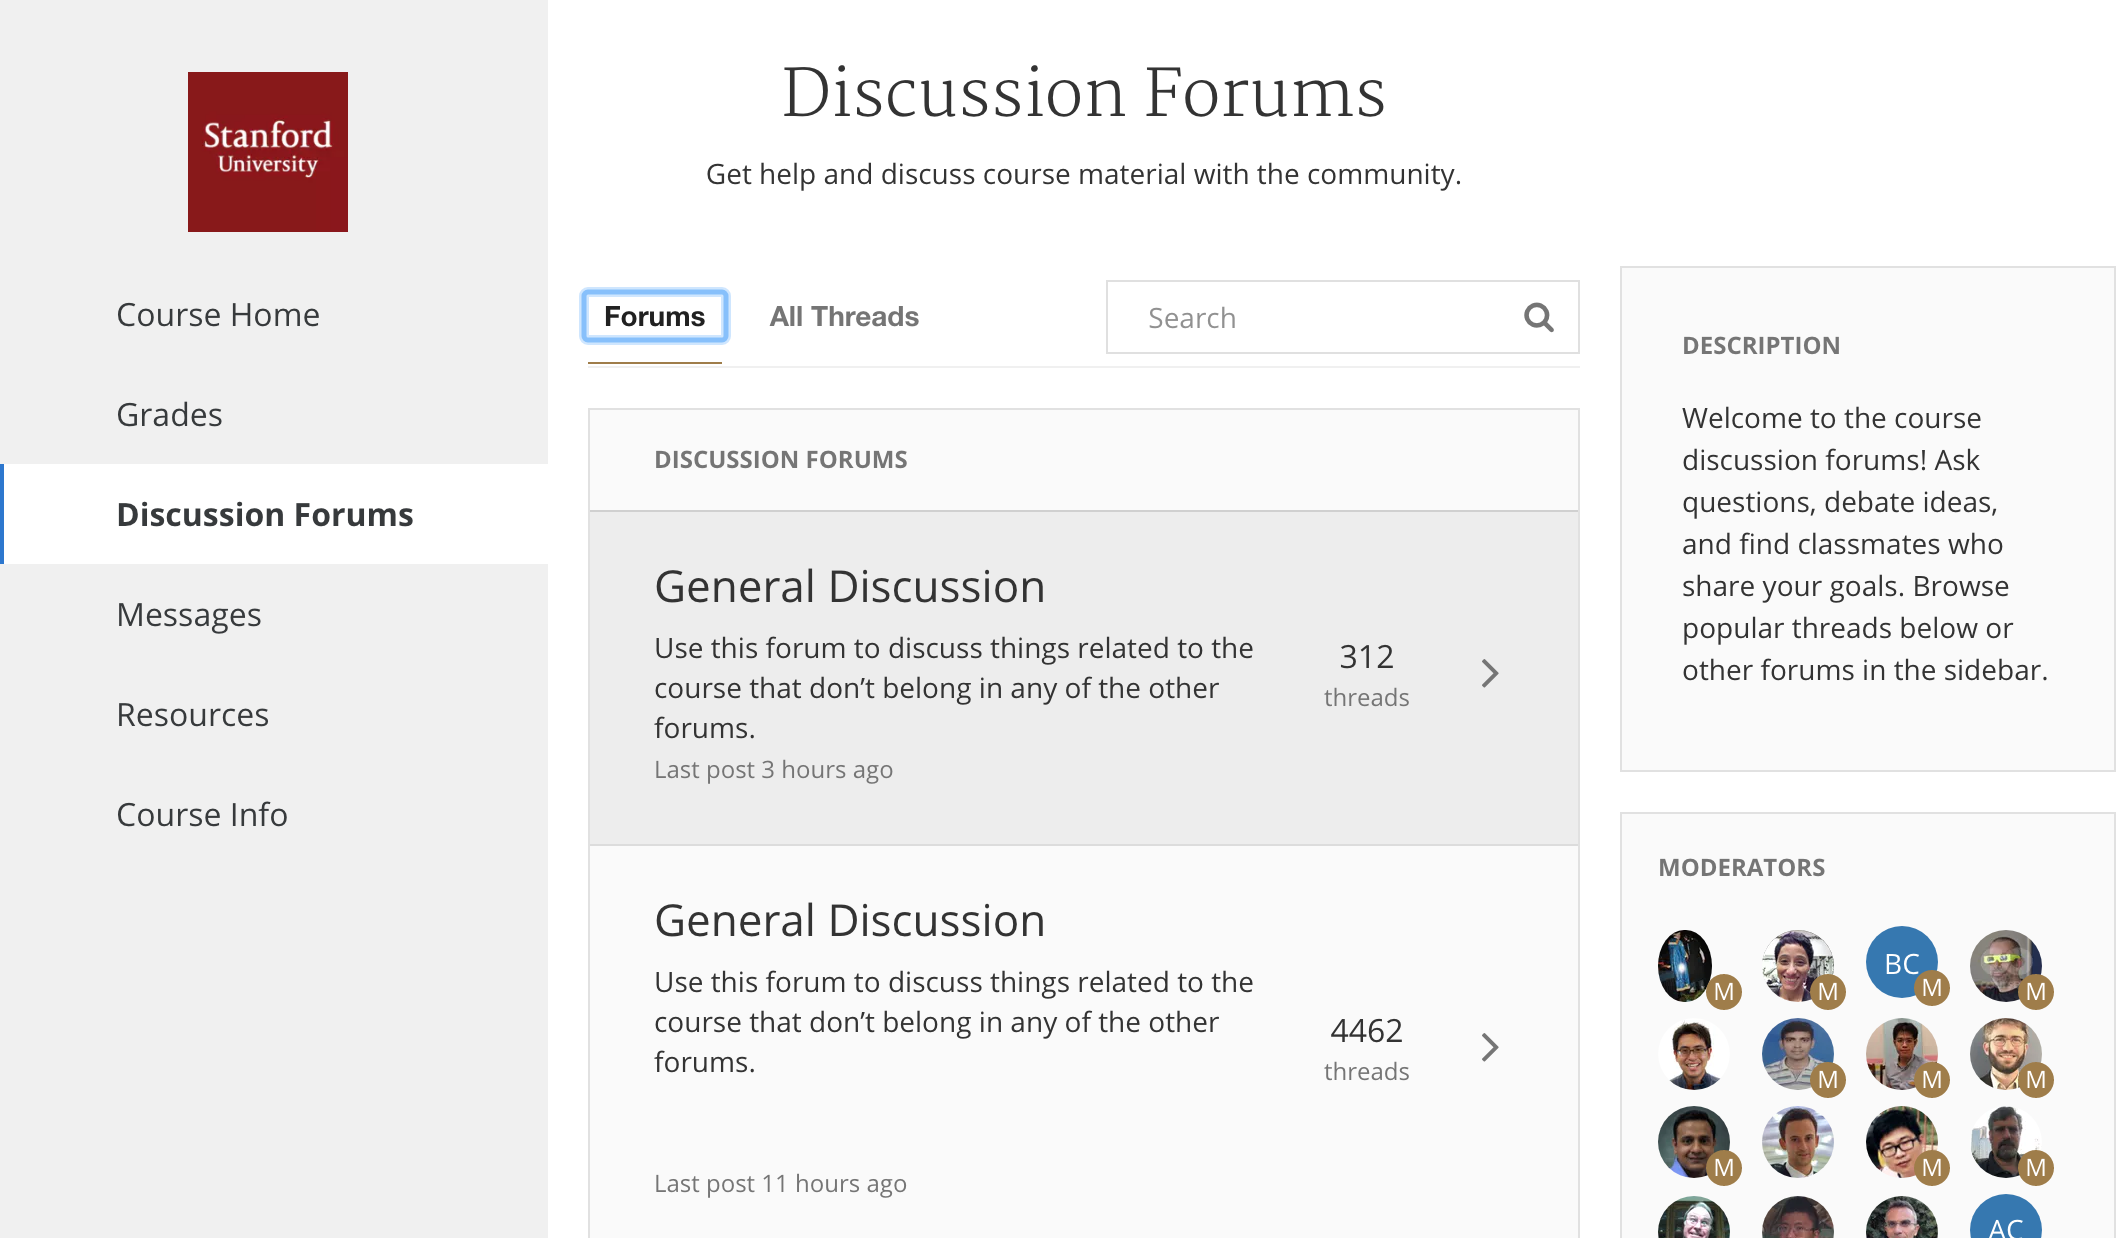Image resolution: width=2128 pixels, height=1238 pixels.
Task: Open the moderator avatar left of BC
Action: [1797, 965]
